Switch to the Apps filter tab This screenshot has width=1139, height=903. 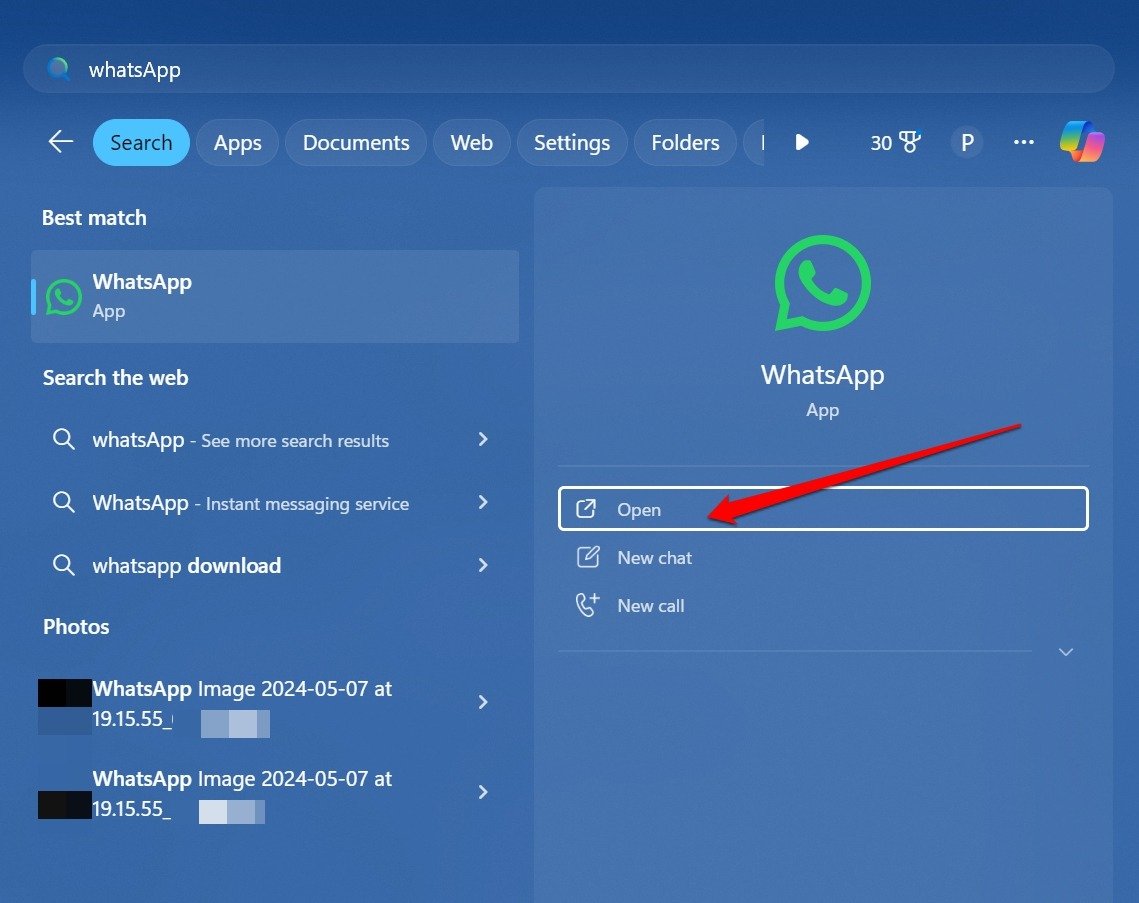point(237,142)
